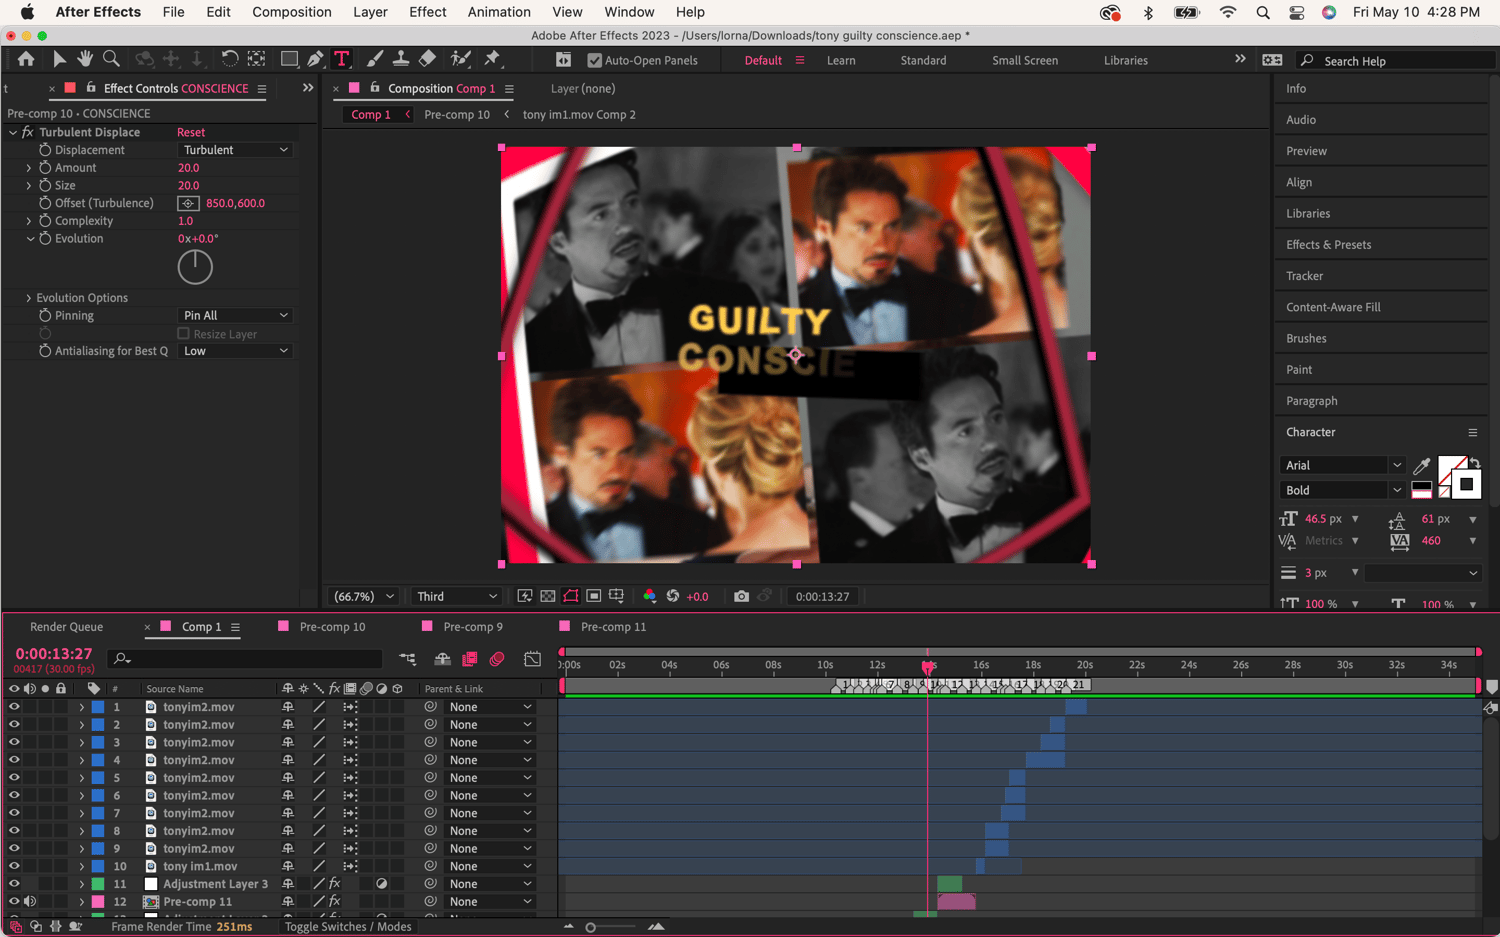
Task: Hide the Adjustment Layer 3 layer
Action: (14, 884)
